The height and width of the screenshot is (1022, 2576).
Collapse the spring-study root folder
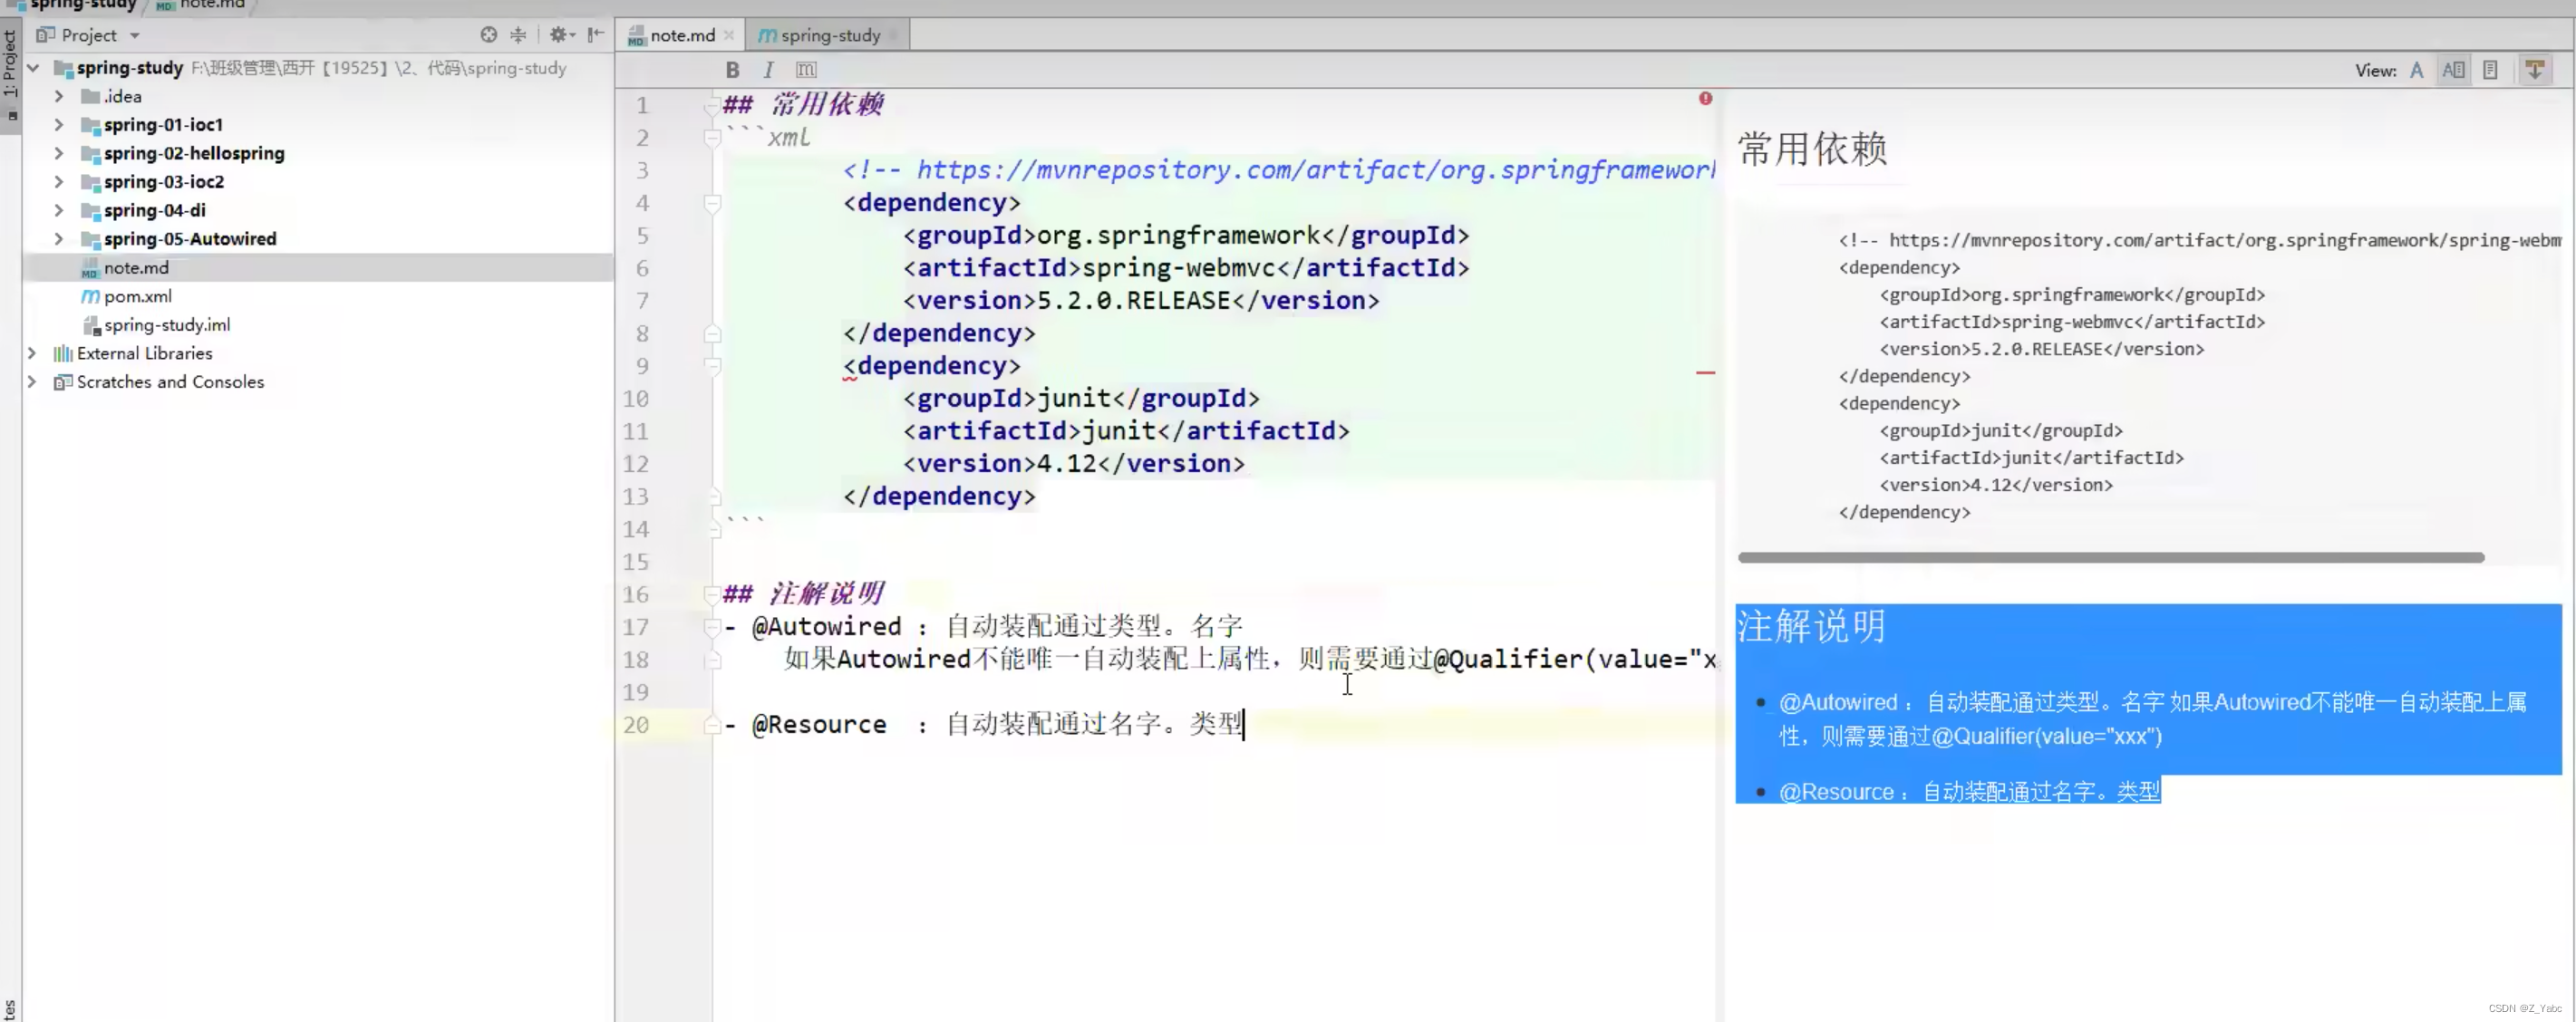pos(33,68)
